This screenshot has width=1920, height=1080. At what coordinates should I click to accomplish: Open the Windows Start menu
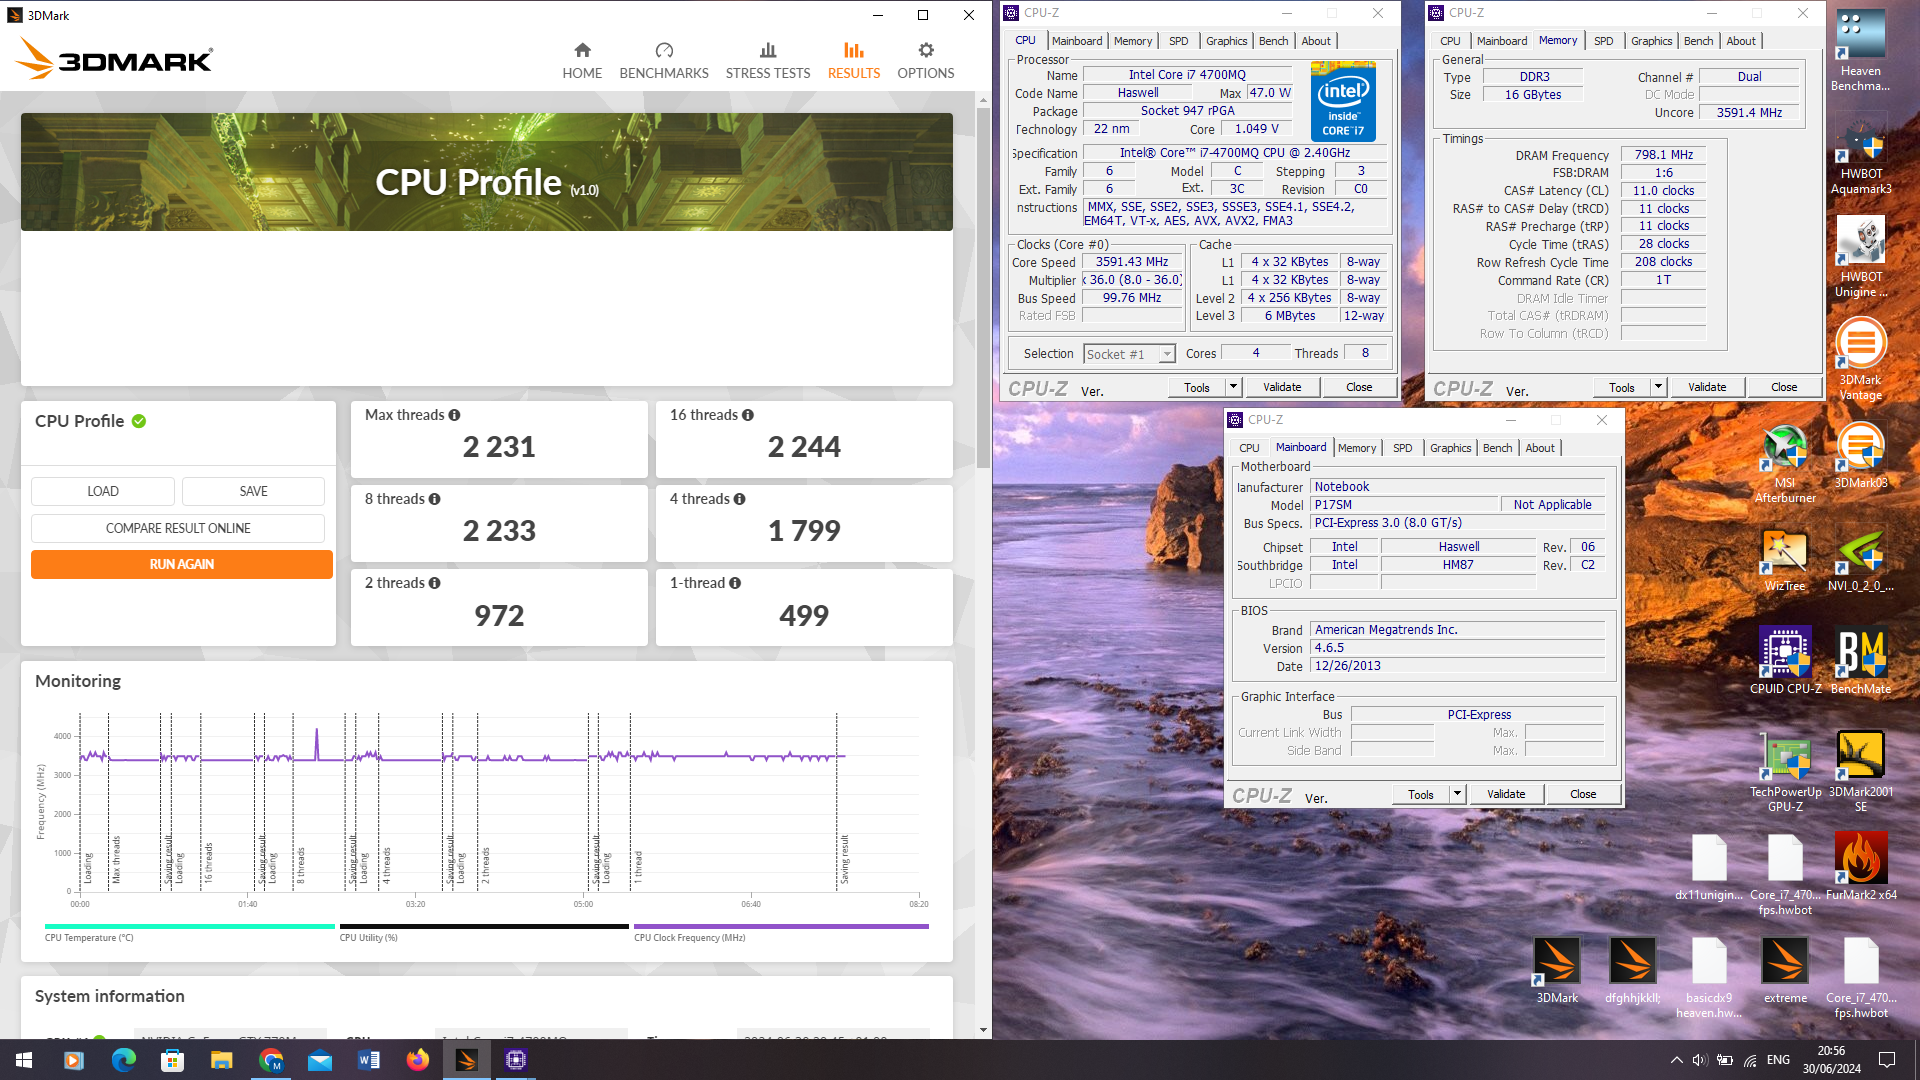[x=24, y=1060]
